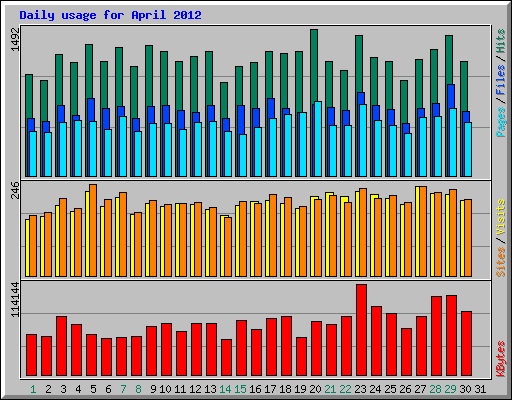Screen dimensions: 512x400
Task: Click day 1 on the x-axis
Action: (x=33, y=389)
